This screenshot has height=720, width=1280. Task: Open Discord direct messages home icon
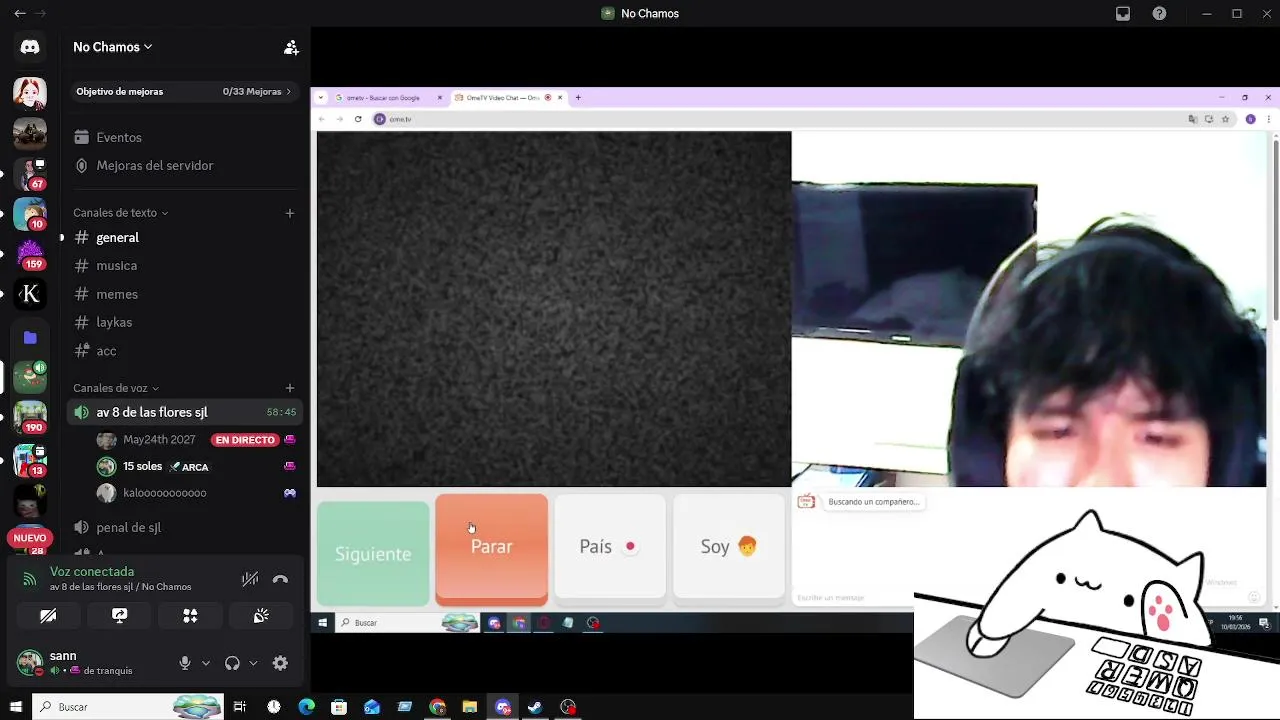click(x=30, y=47)
